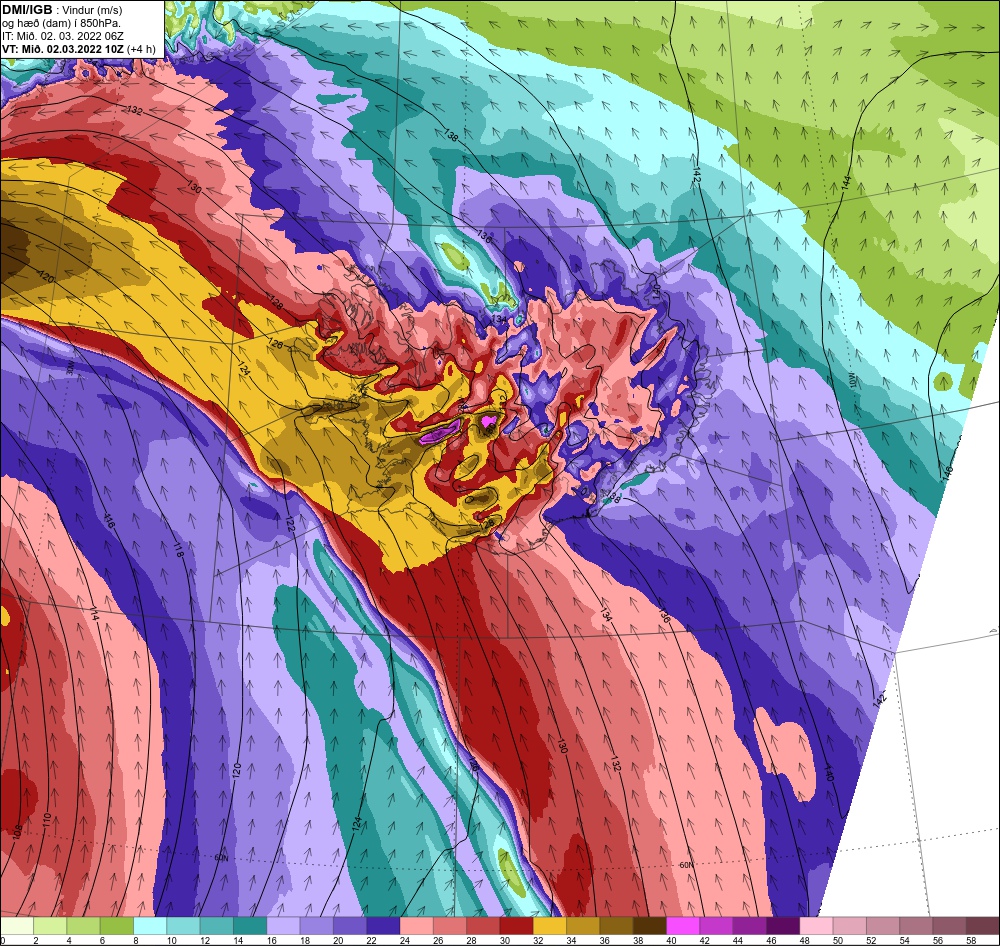Click the '116' height contour label

click(110, 521)
